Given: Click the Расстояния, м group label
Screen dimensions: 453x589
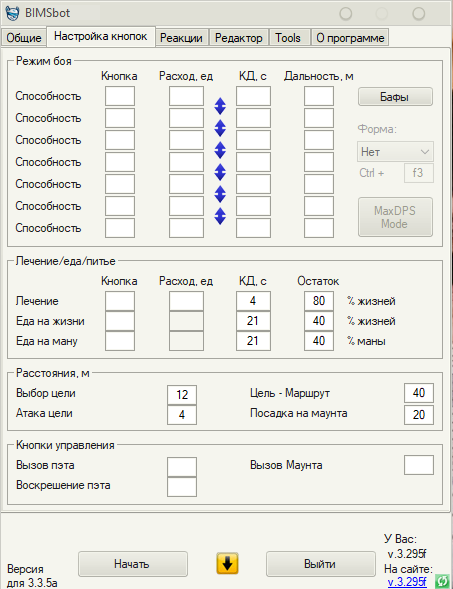Looking at the screenshot, I should [x=53, y=373].
